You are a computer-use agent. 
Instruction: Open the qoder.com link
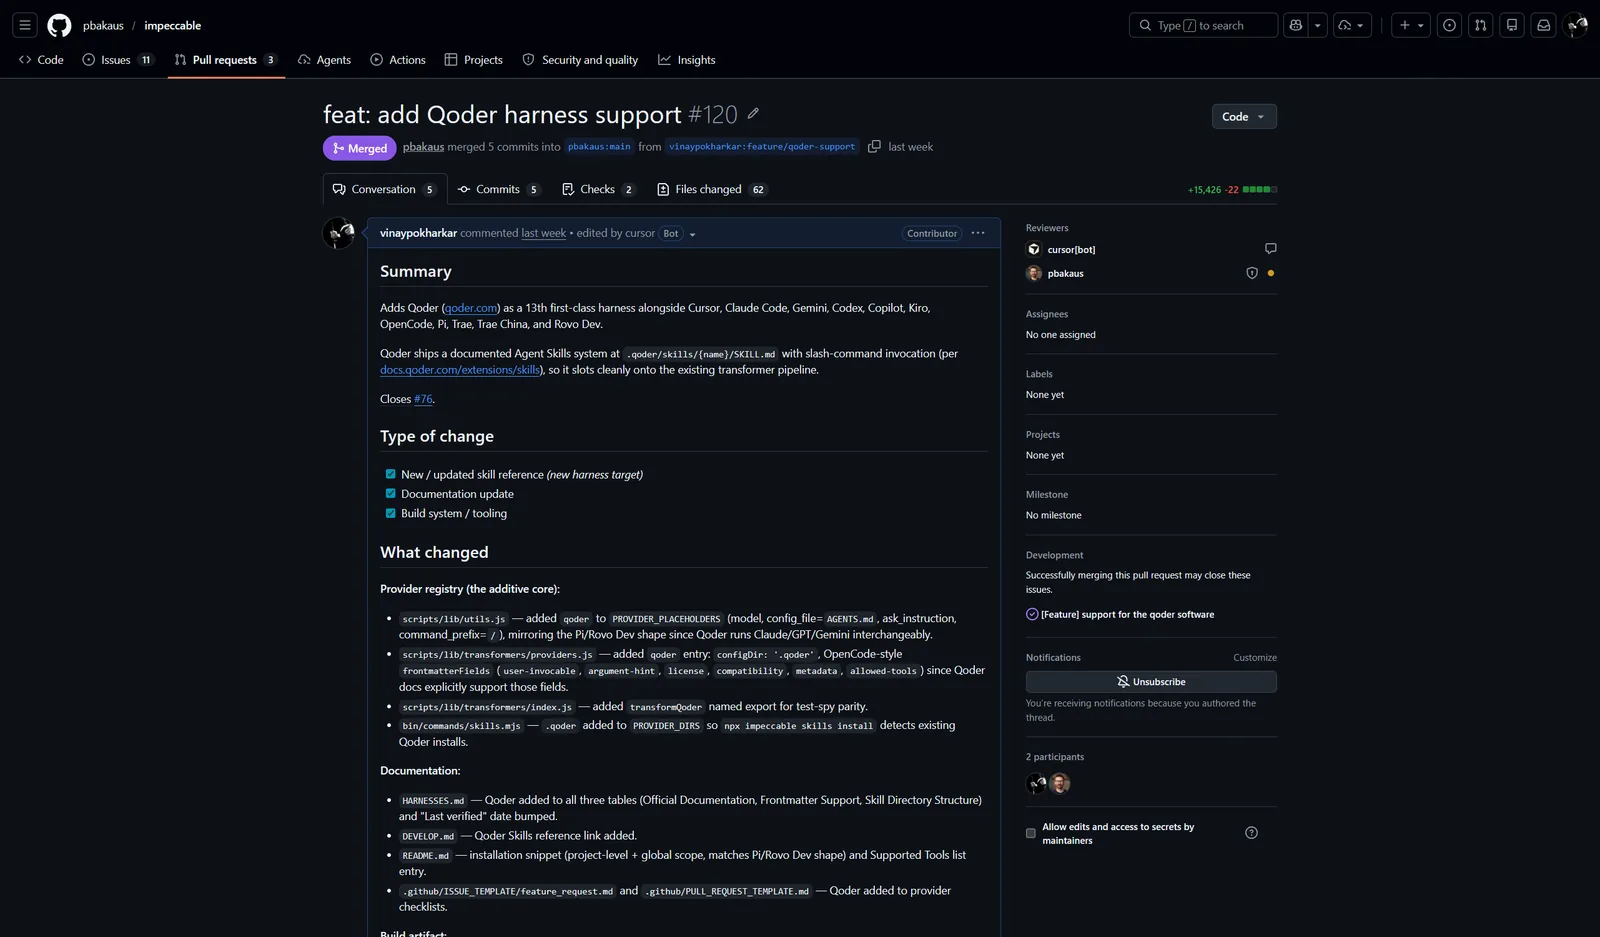(x=471, y=308)
